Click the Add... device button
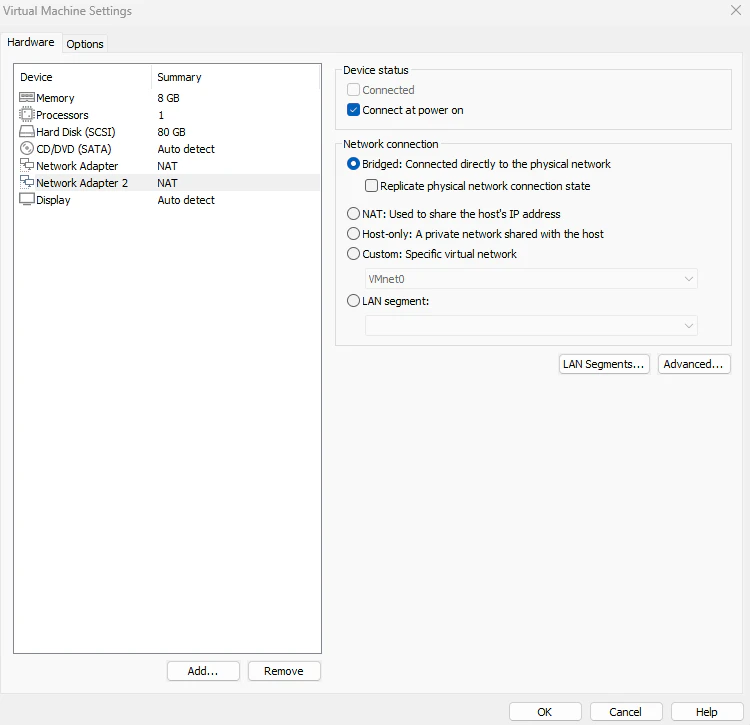 [x=203, y=671]
